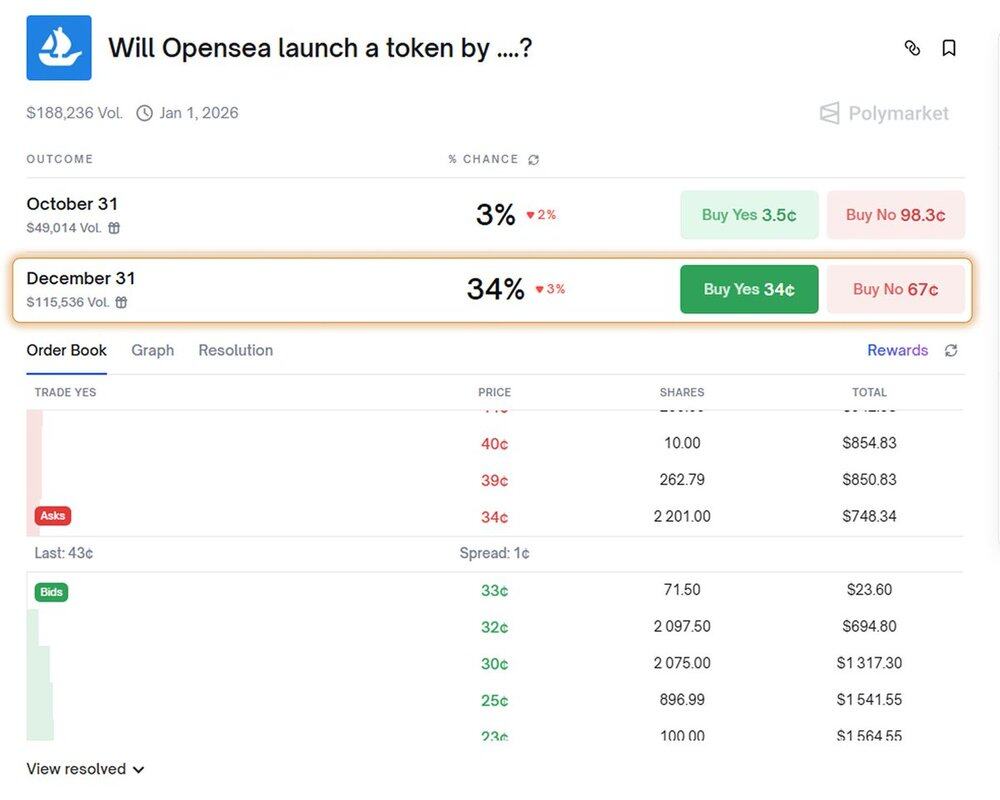This screenshot has width=1000, height=800.
Task: Click the Polymarket logo
Action: click(884, 113)
